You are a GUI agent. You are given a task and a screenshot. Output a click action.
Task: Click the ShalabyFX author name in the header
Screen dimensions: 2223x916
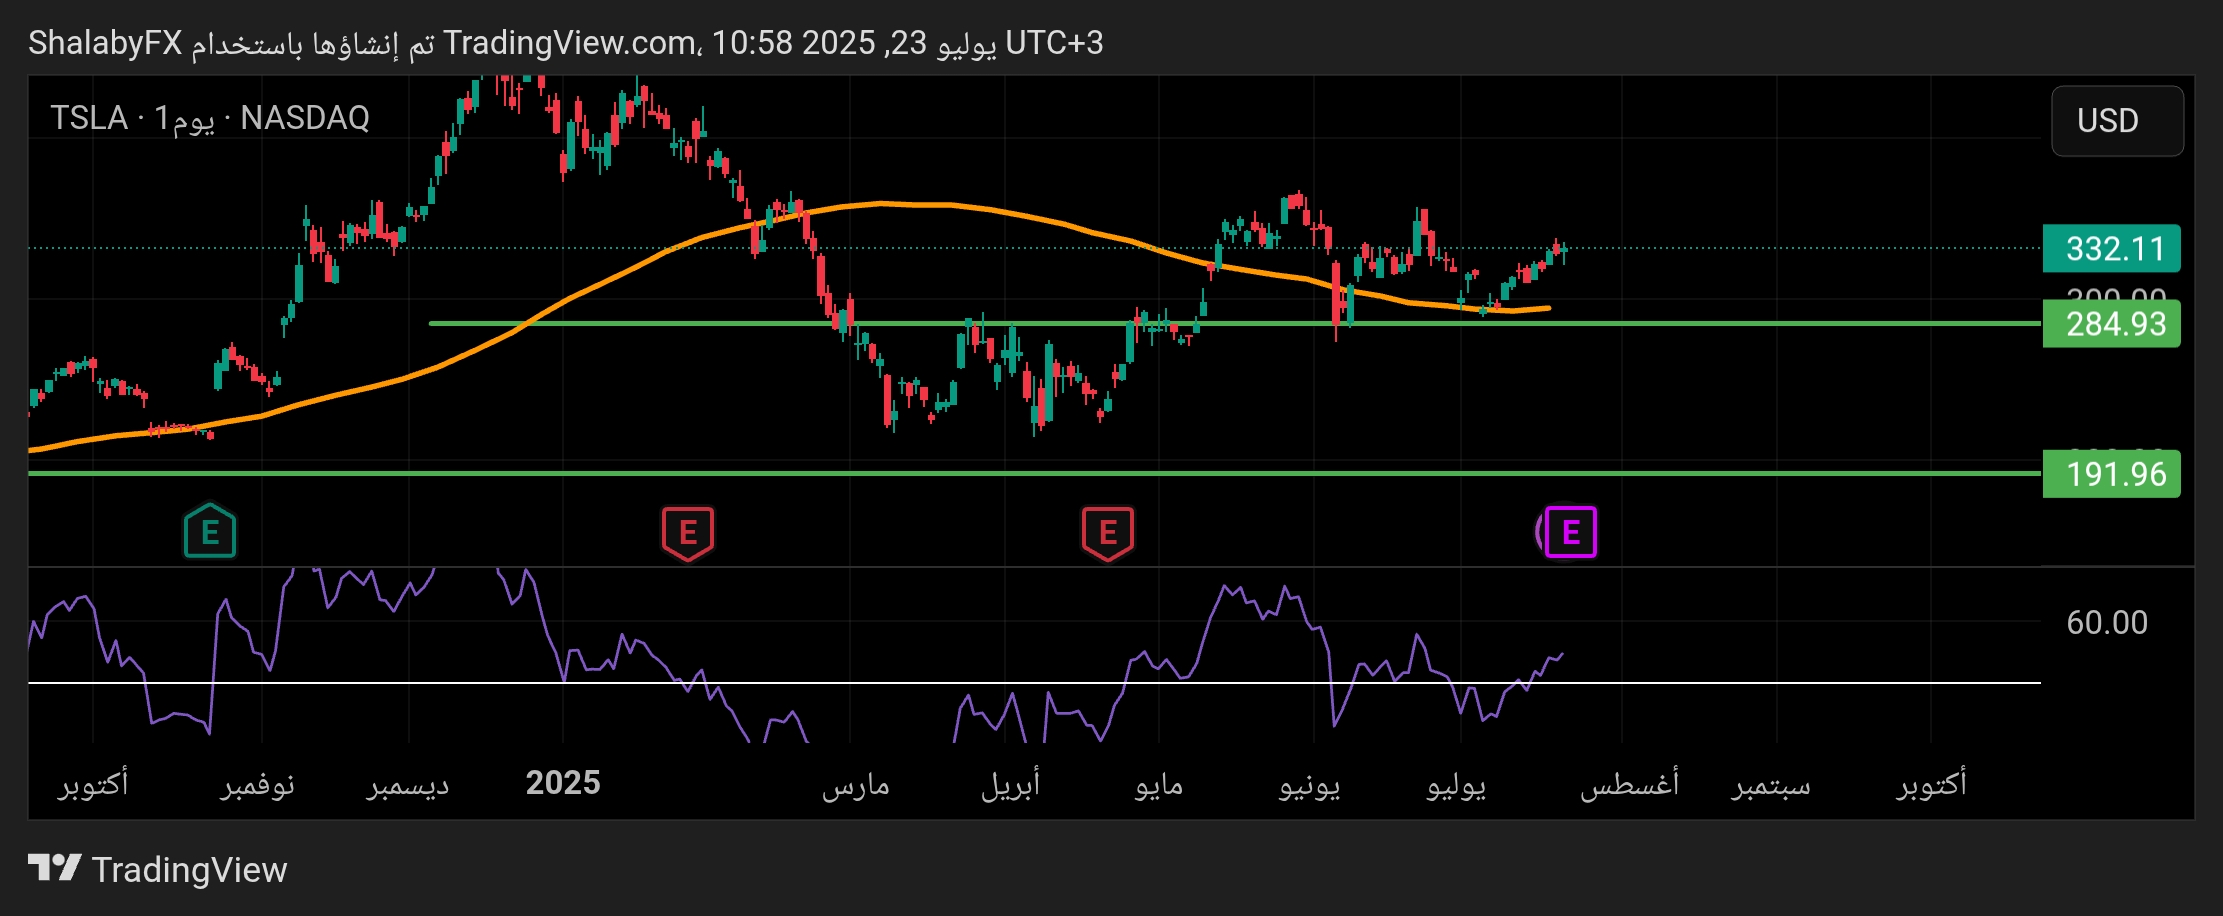tap(105, 43)
